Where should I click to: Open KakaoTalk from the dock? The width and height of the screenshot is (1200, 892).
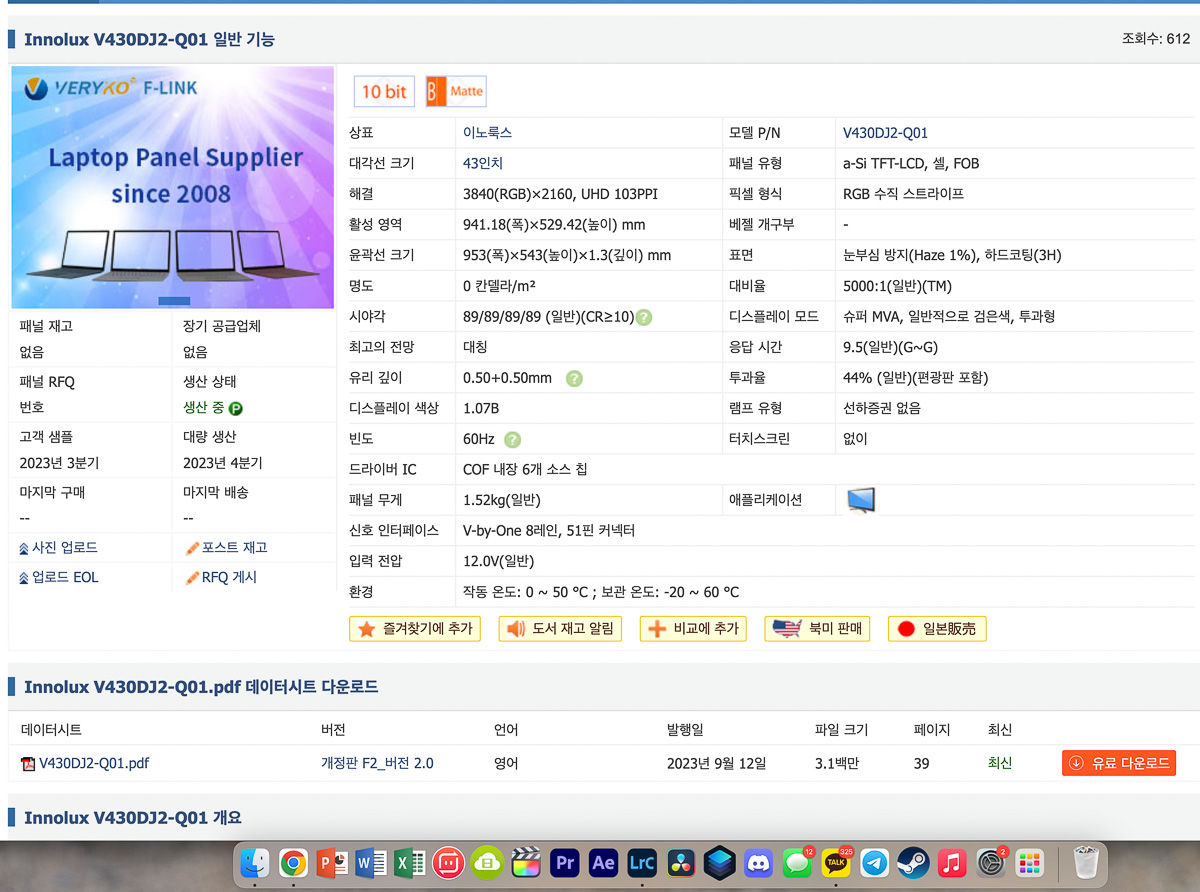tap(836, 861)
